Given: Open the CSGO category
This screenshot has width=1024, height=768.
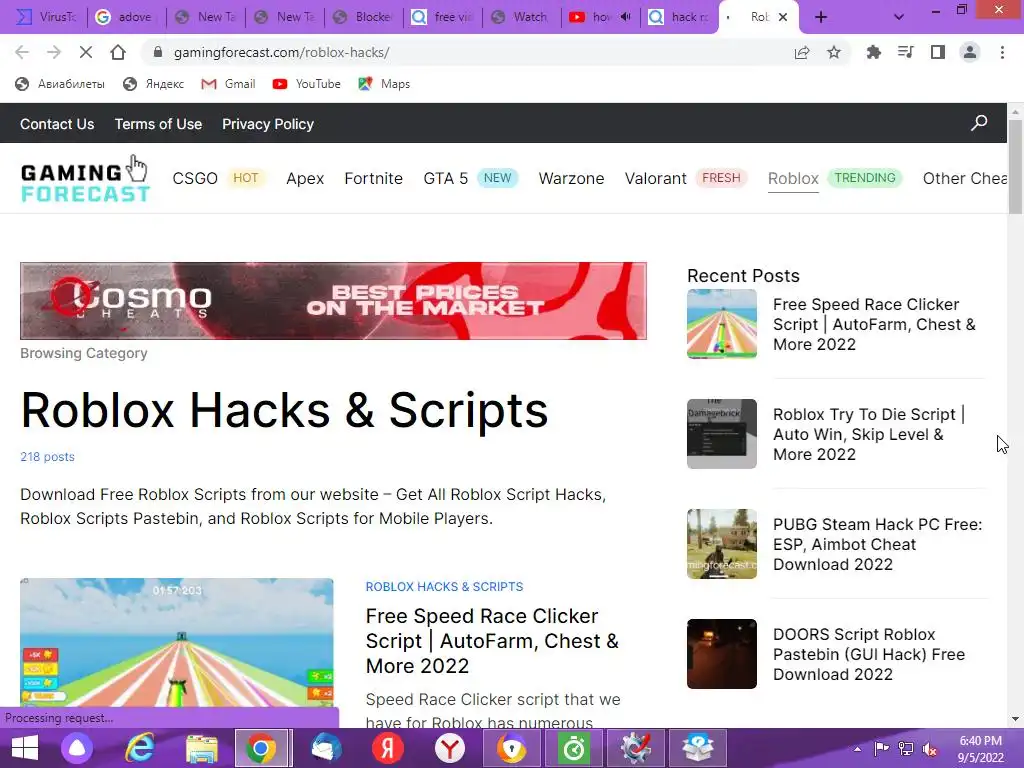Looking at the screenshot, I should click(195, 178).
